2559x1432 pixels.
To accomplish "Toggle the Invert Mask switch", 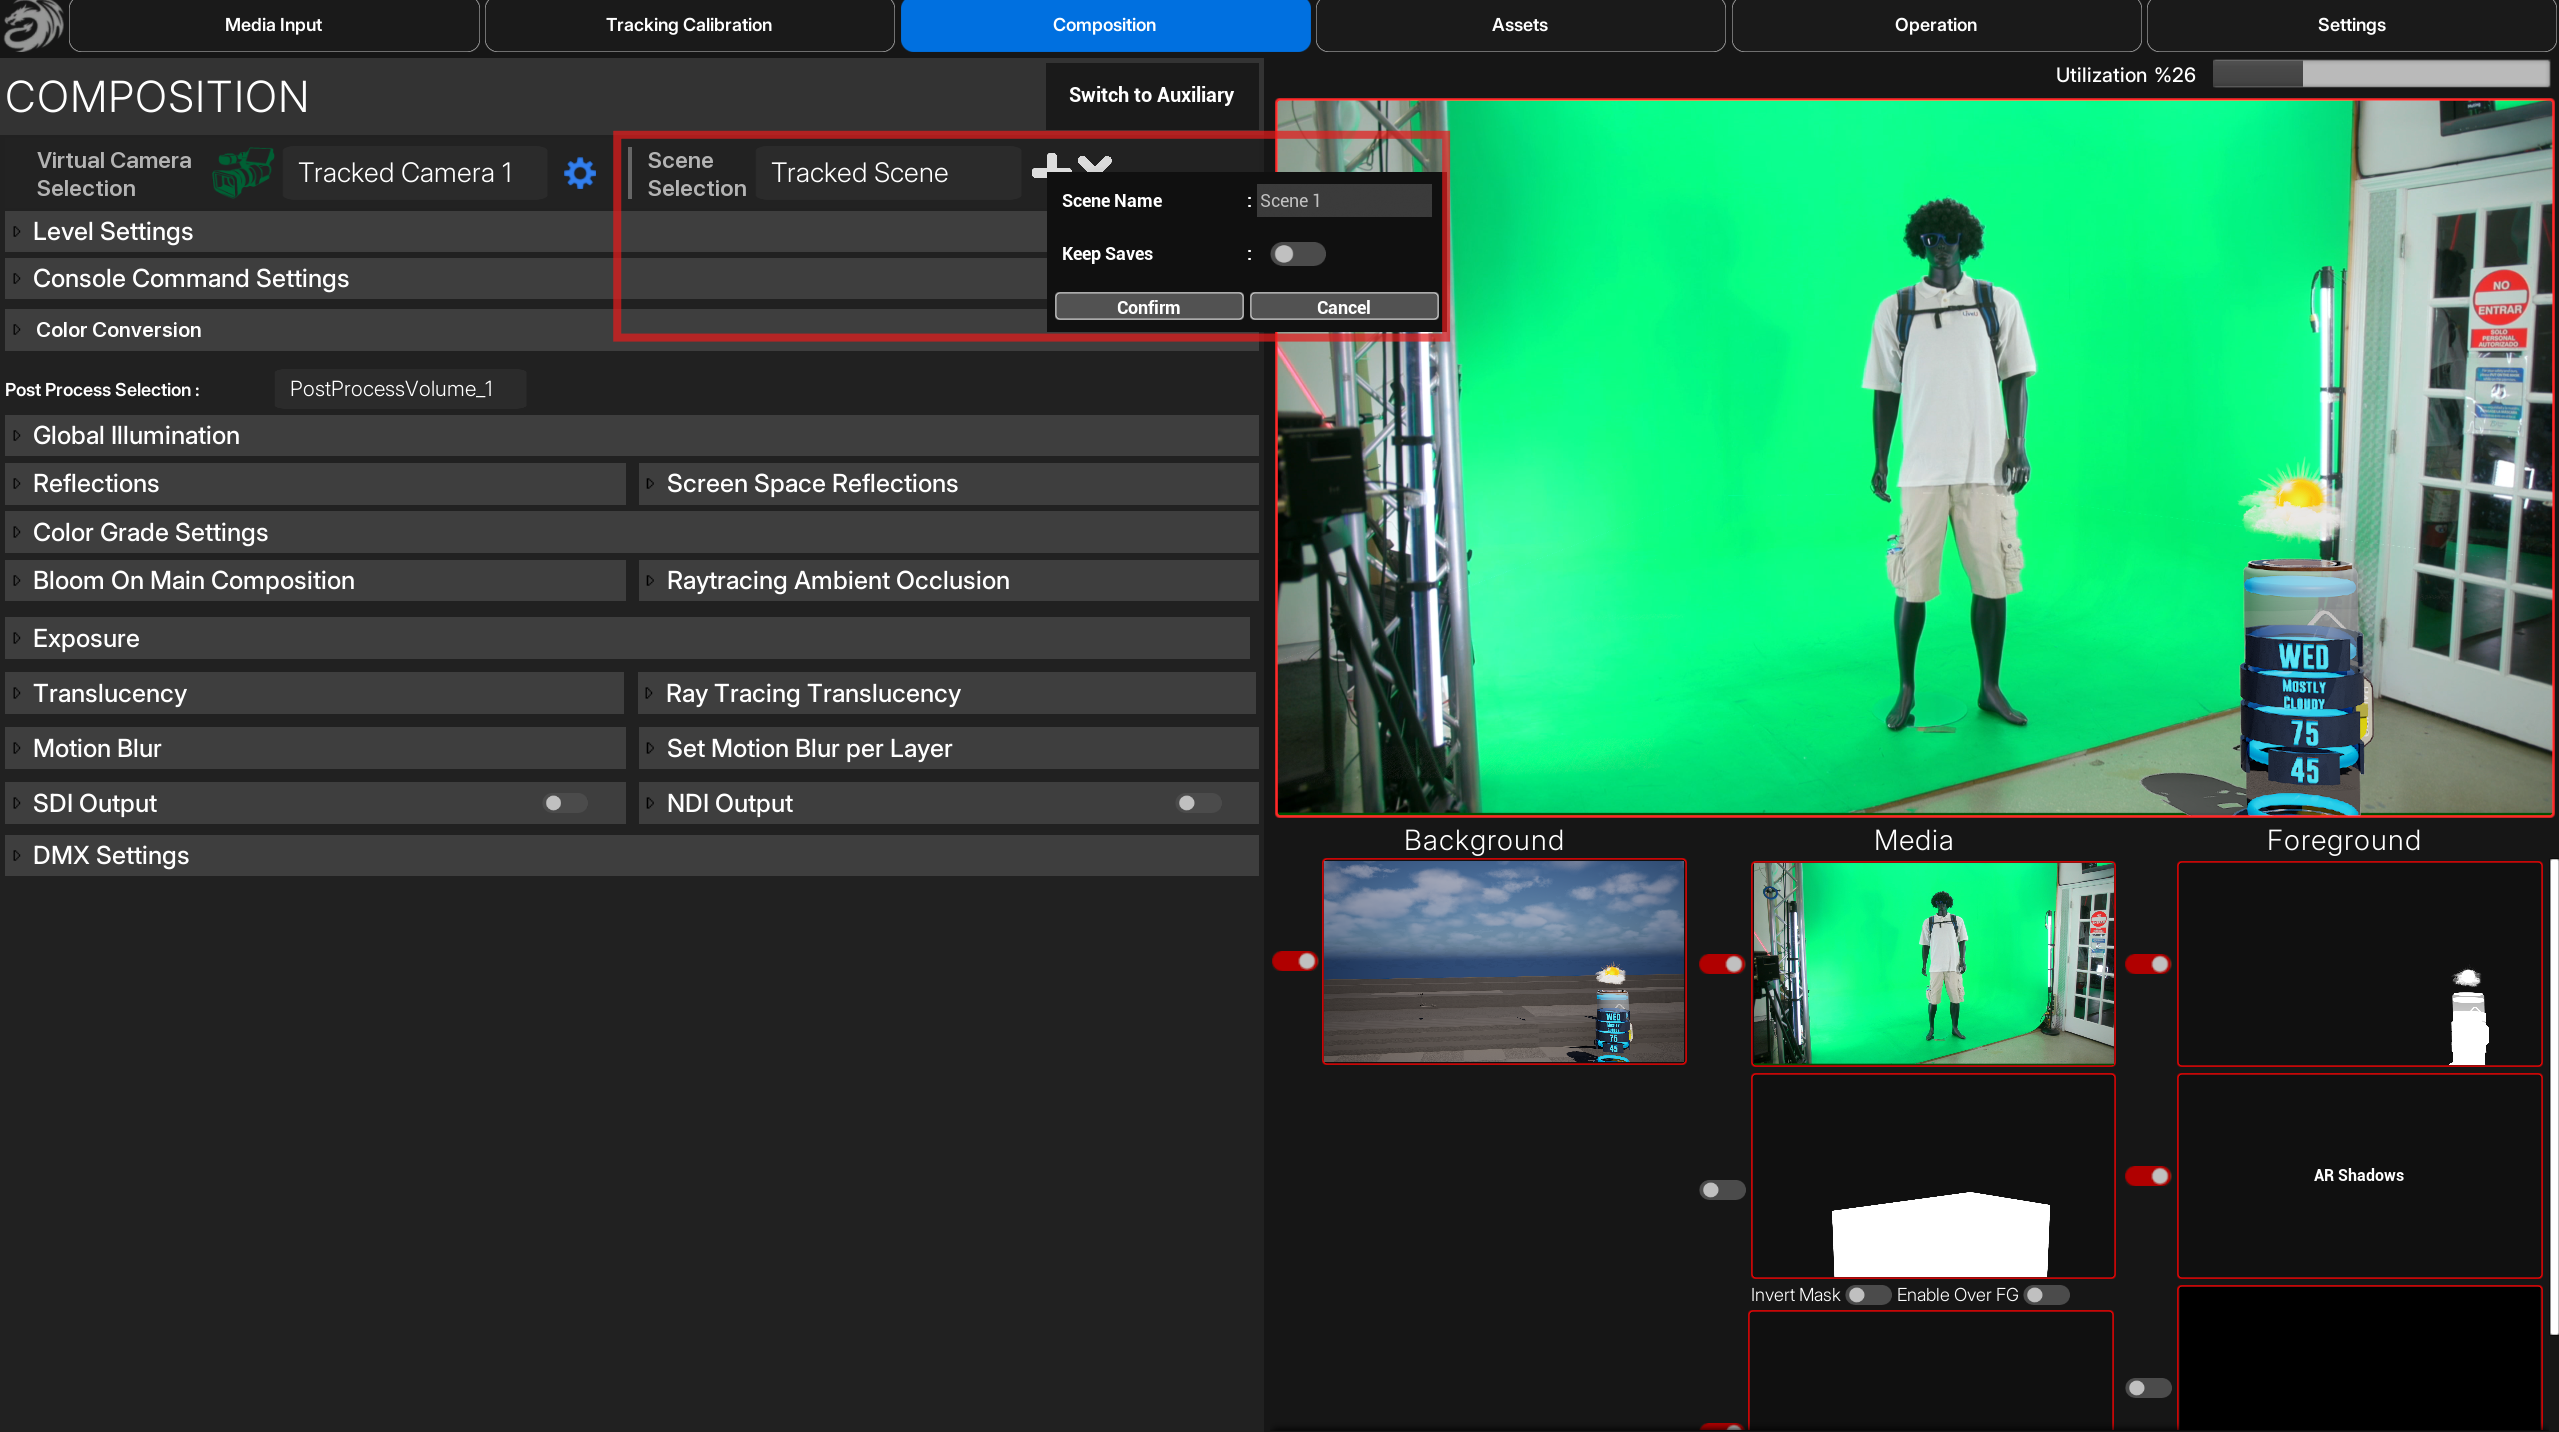I will coord(1867,1295).
